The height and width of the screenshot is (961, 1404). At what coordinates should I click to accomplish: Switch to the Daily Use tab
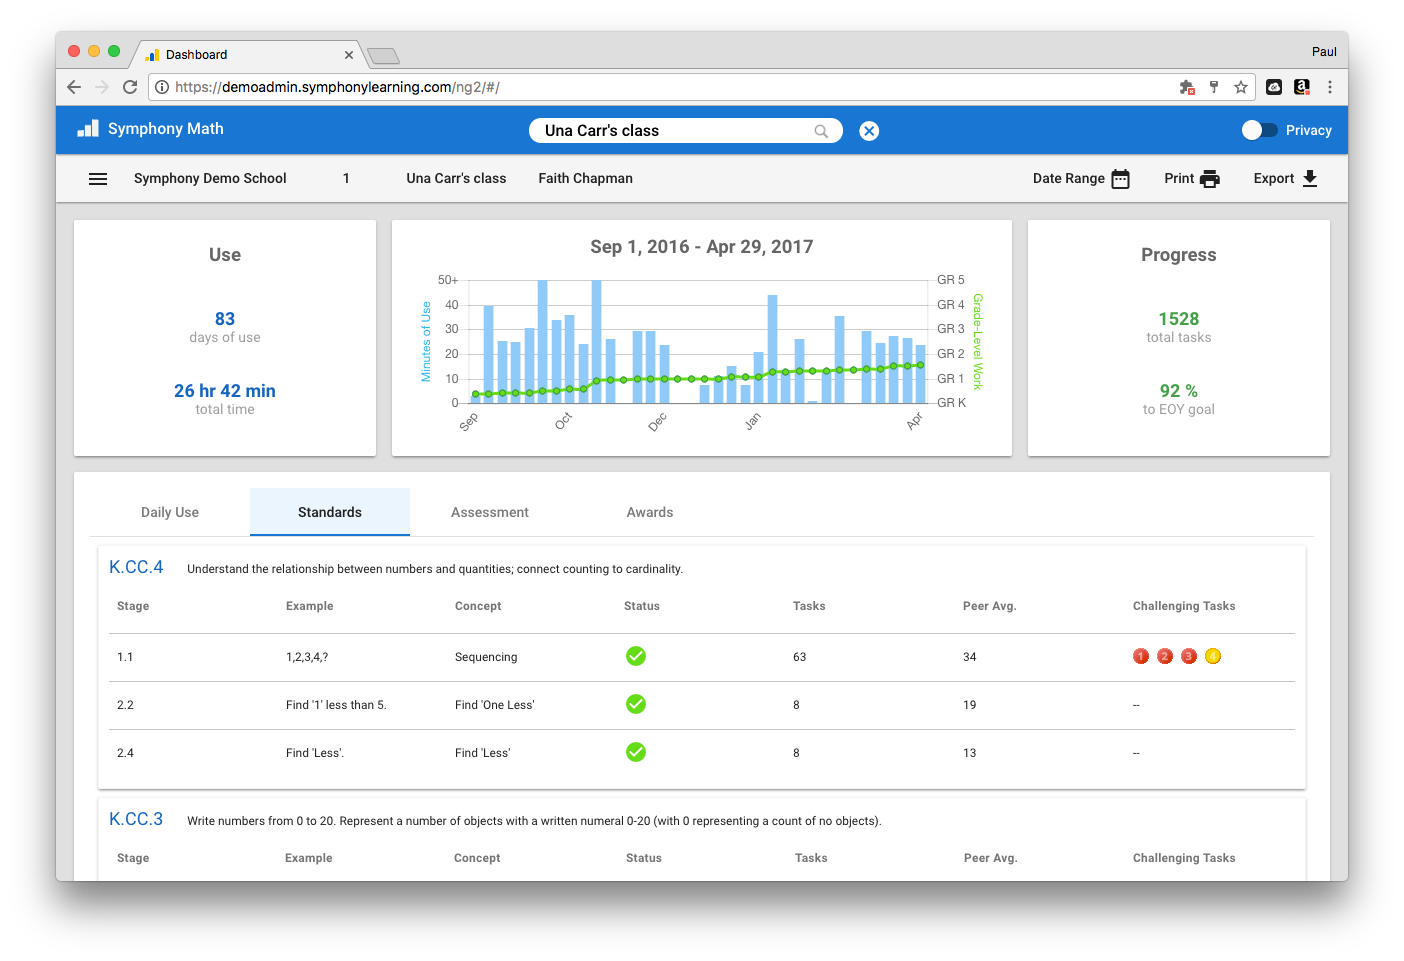click(x=170, y=512)
